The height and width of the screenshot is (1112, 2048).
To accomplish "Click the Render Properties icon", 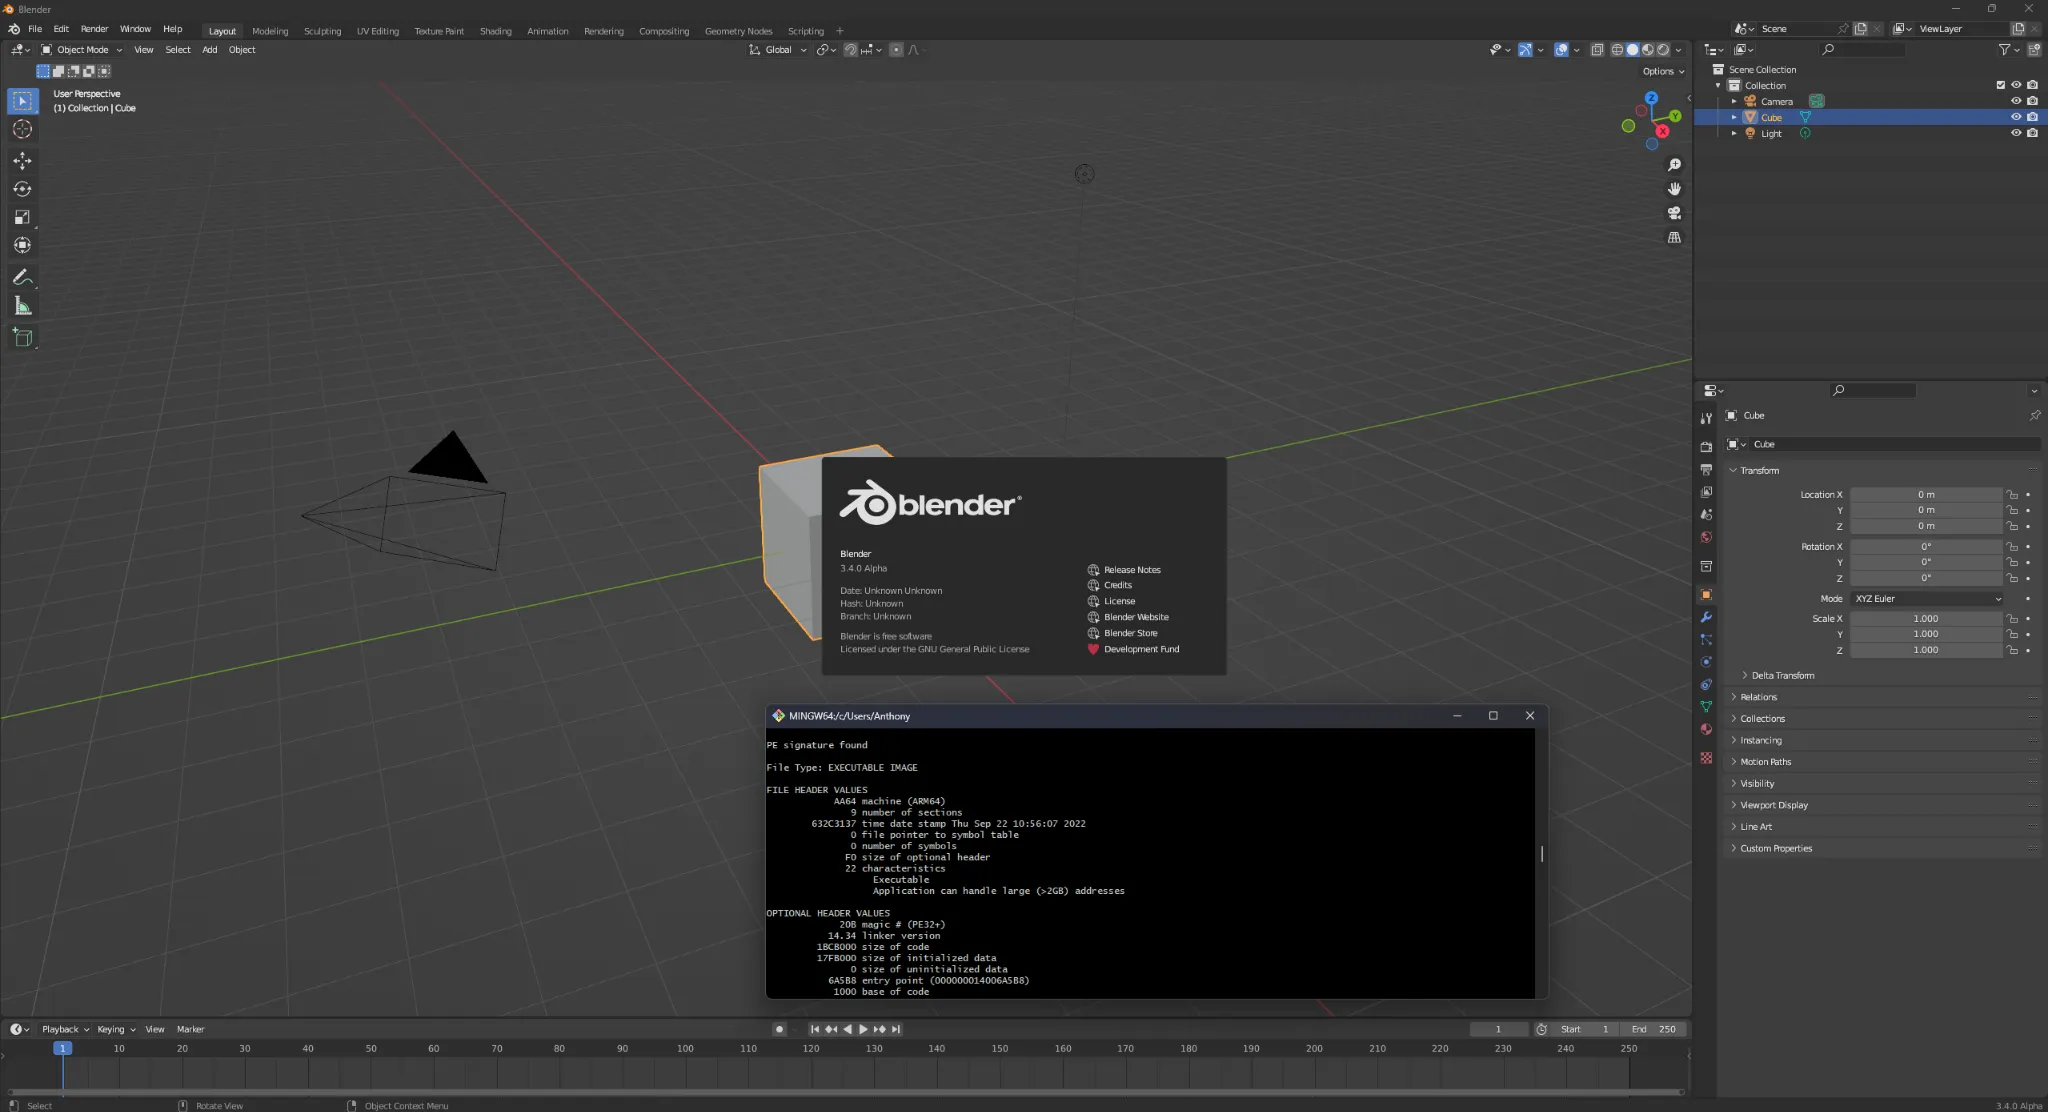I will [x=1706, y=467].
